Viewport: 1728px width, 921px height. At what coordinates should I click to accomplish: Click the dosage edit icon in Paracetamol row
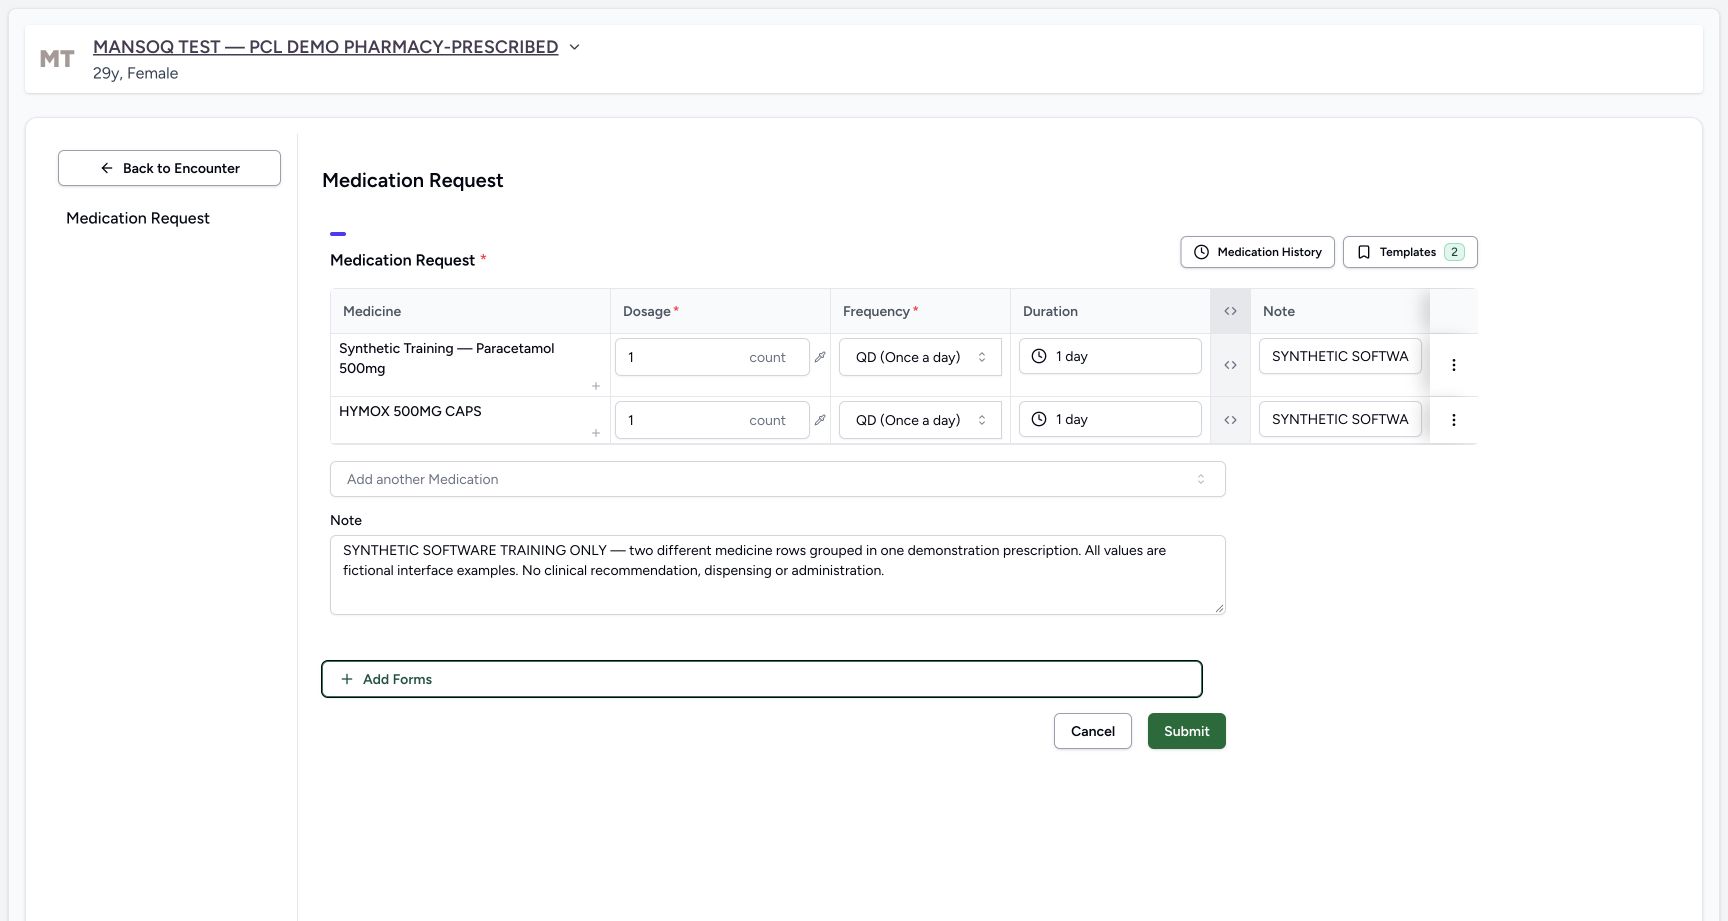coord(820,357)
